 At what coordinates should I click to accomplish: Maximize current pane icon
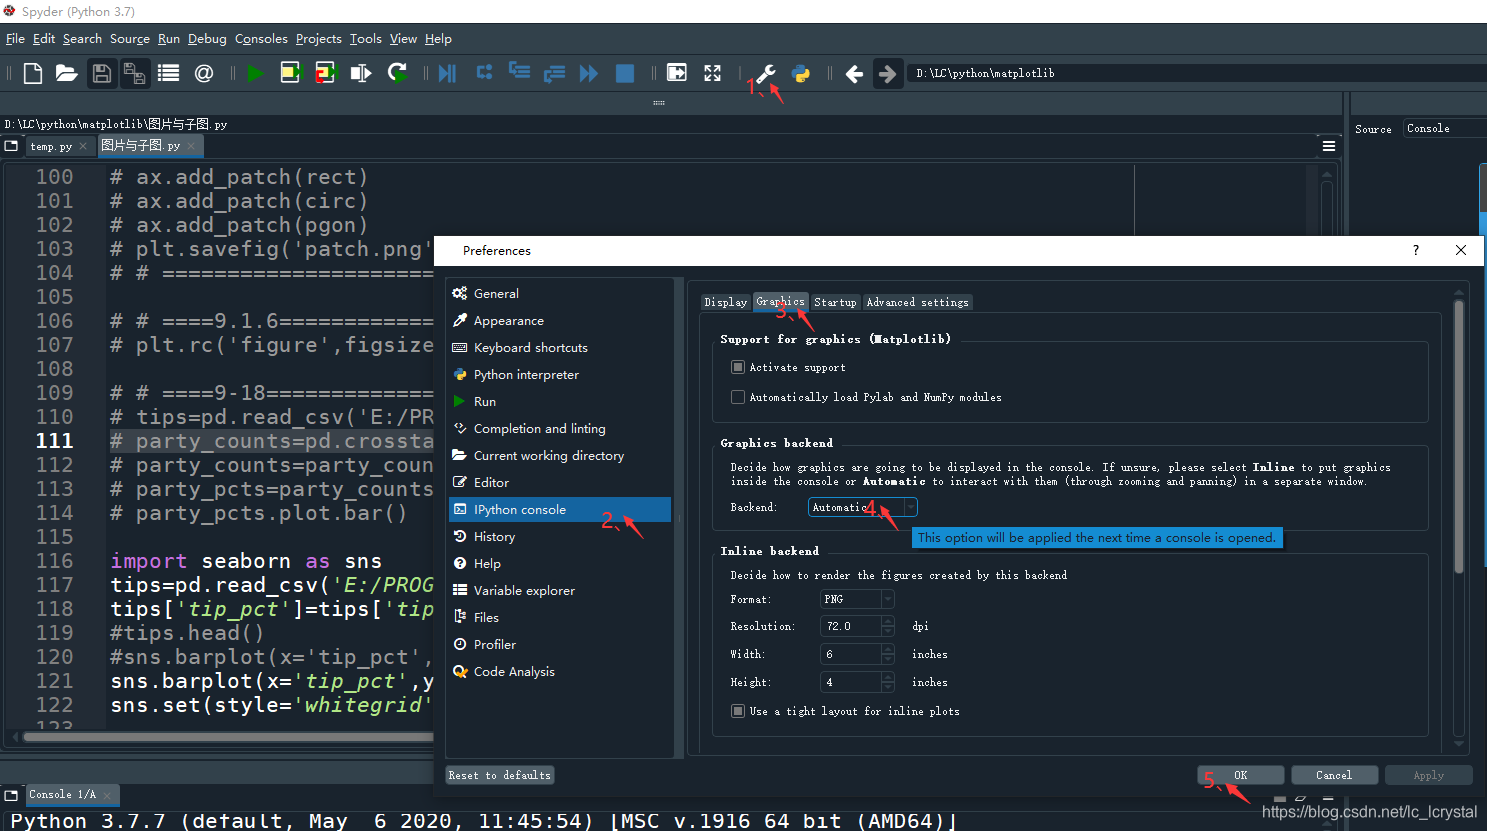click(x=677, y=73)
